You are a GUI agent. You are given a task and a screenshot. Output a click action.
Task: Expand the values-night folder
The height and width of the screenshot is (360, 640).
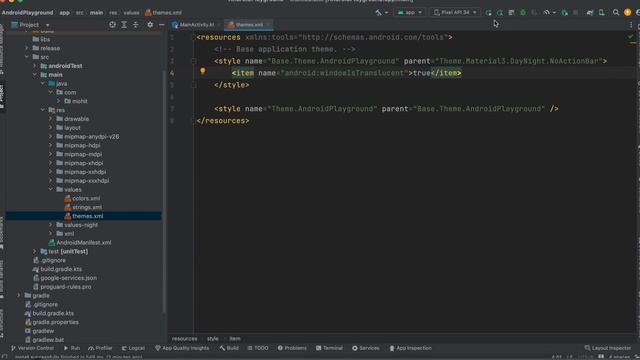click(x=51, y=225)
